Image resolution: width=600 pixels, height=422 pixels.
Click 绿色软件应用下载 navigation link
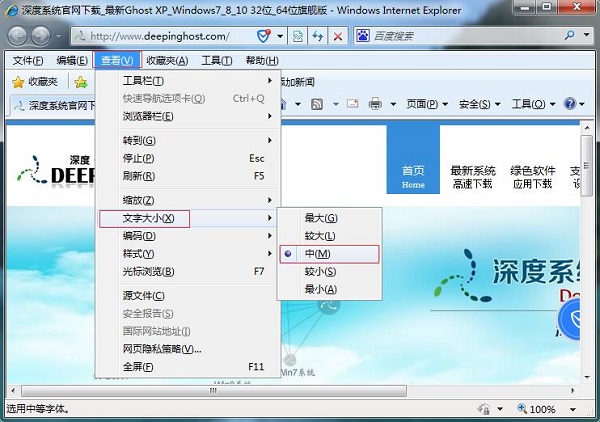click(533, 177)
